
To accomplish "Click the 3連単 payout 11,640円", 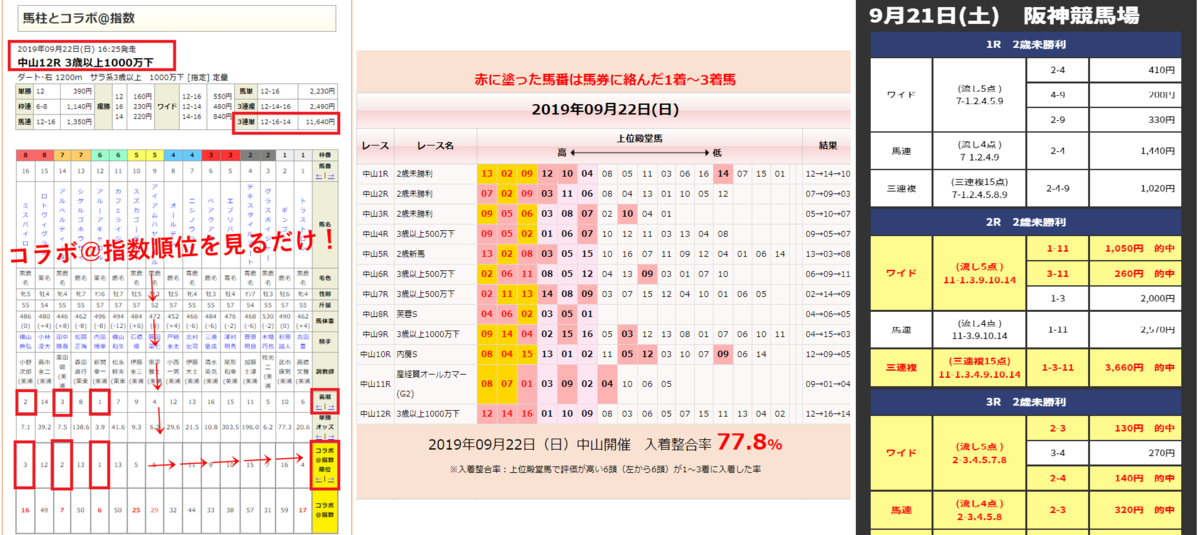I will coord(318,122).
